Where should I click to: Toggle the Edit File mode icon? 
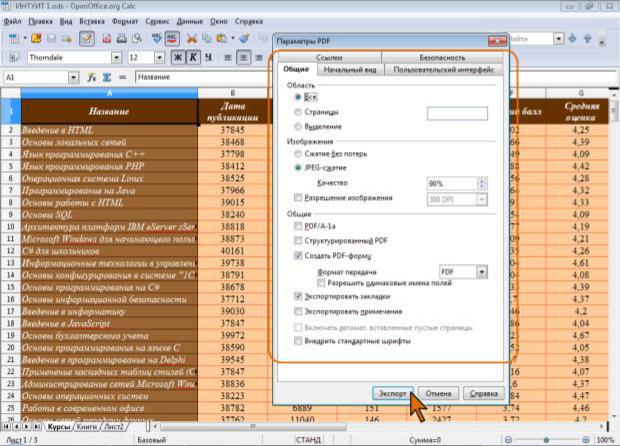click(87, 39)
